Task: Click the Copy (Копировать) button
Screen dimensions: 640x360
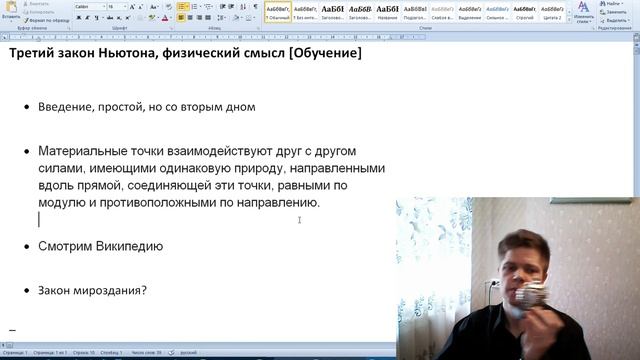Action: tap(39, 12)
